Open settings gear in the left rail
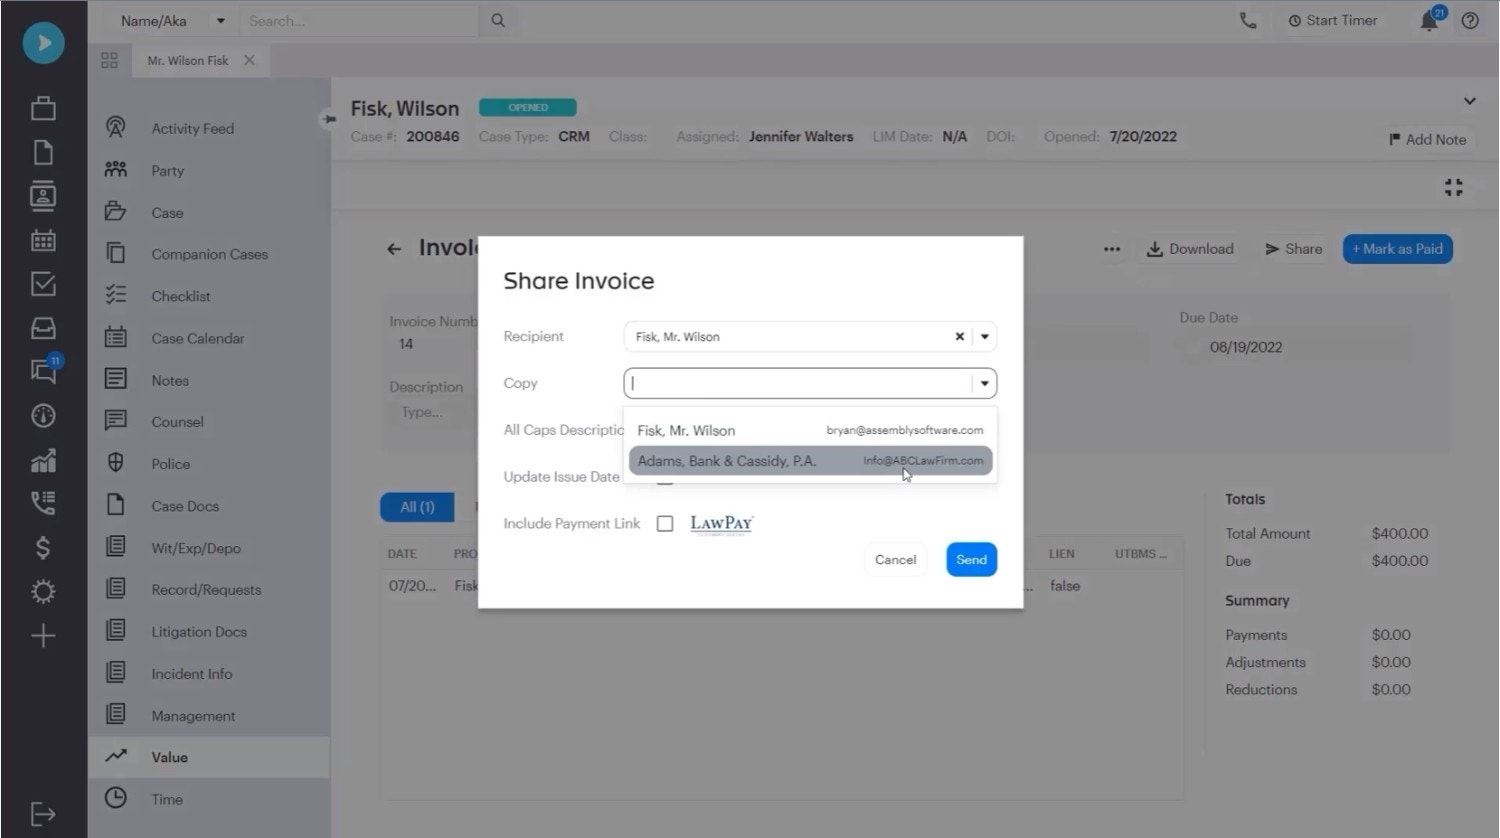This screenshot has width=1500, height=838. click(42, 591)
